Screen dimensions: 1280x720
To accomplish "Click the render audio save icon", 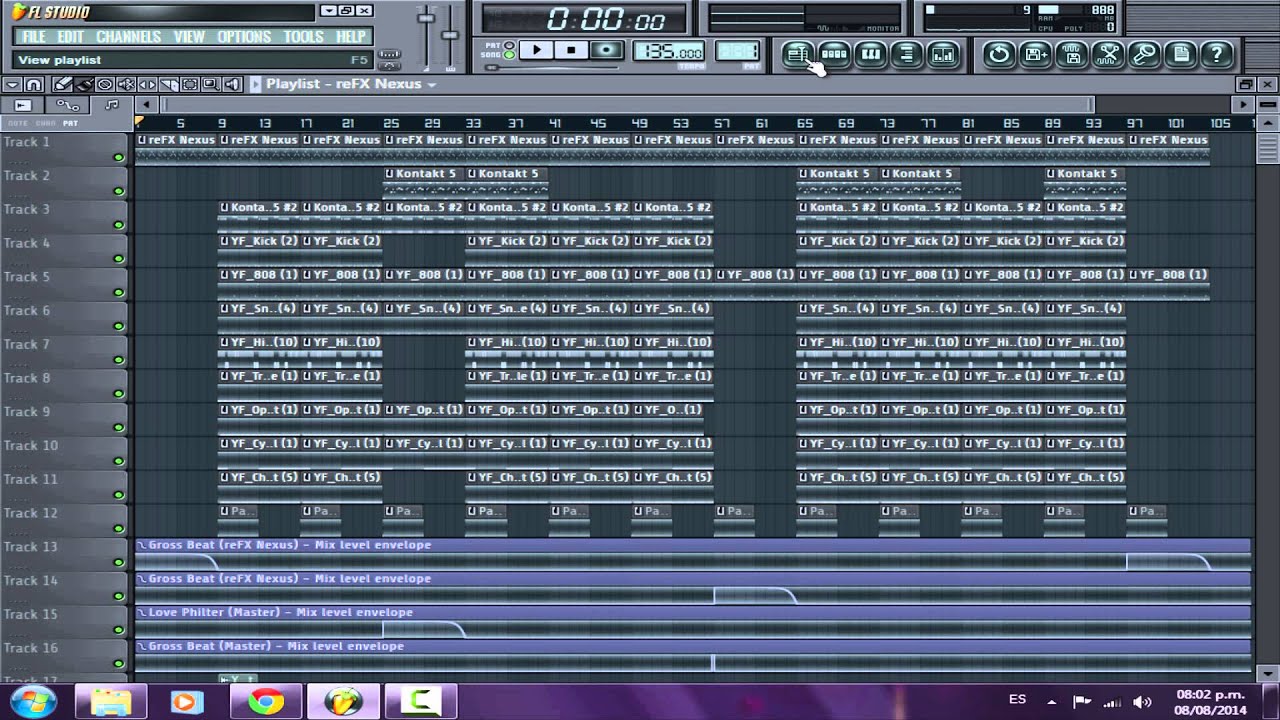I will coord(1071,54).
